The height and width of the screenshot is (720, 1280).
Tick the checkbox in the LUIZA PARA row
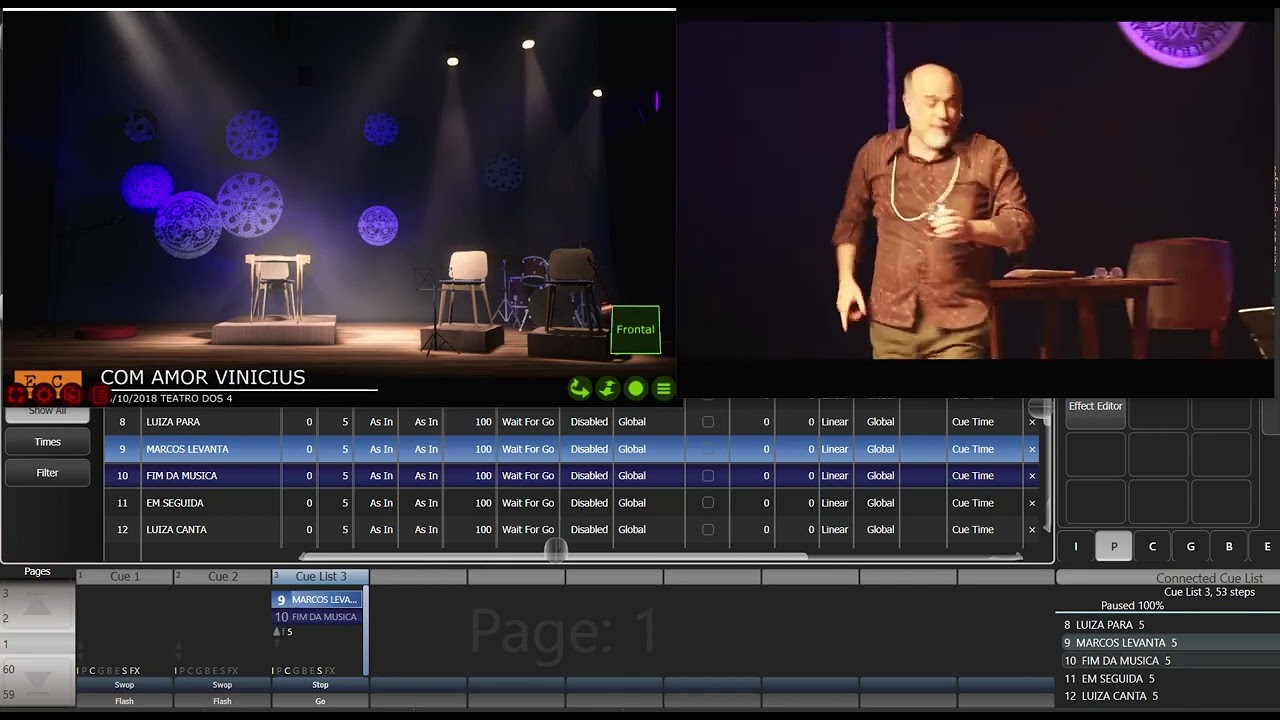click(708, 422)
